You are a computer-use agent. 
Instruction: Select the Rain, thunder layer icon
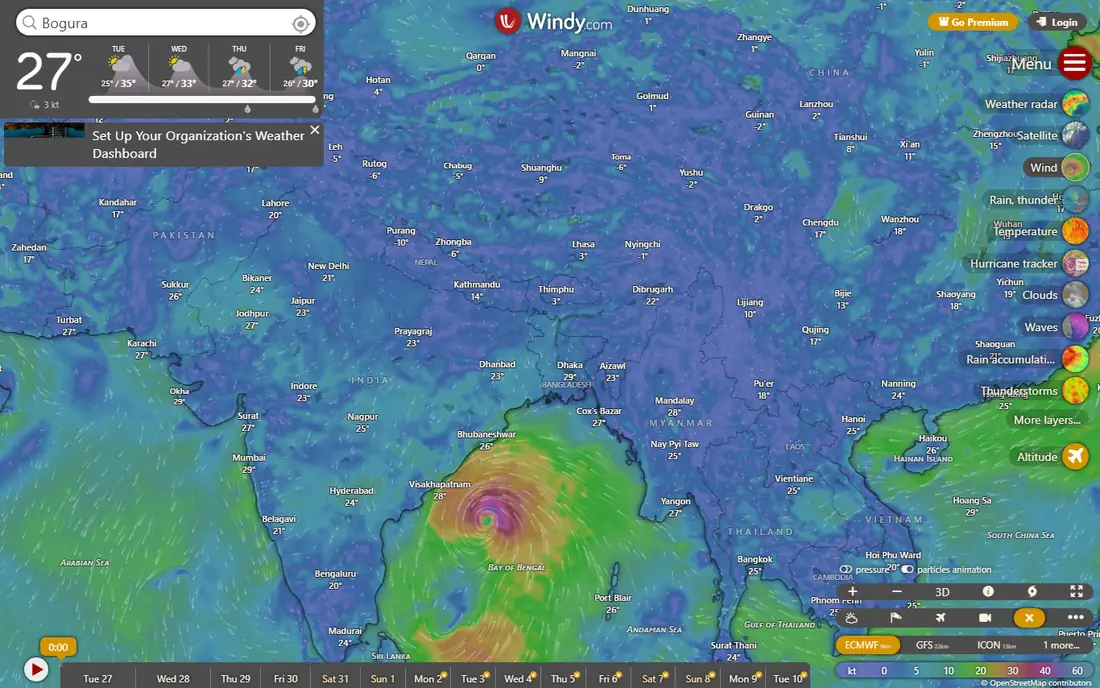click(x=1075, y=200)
